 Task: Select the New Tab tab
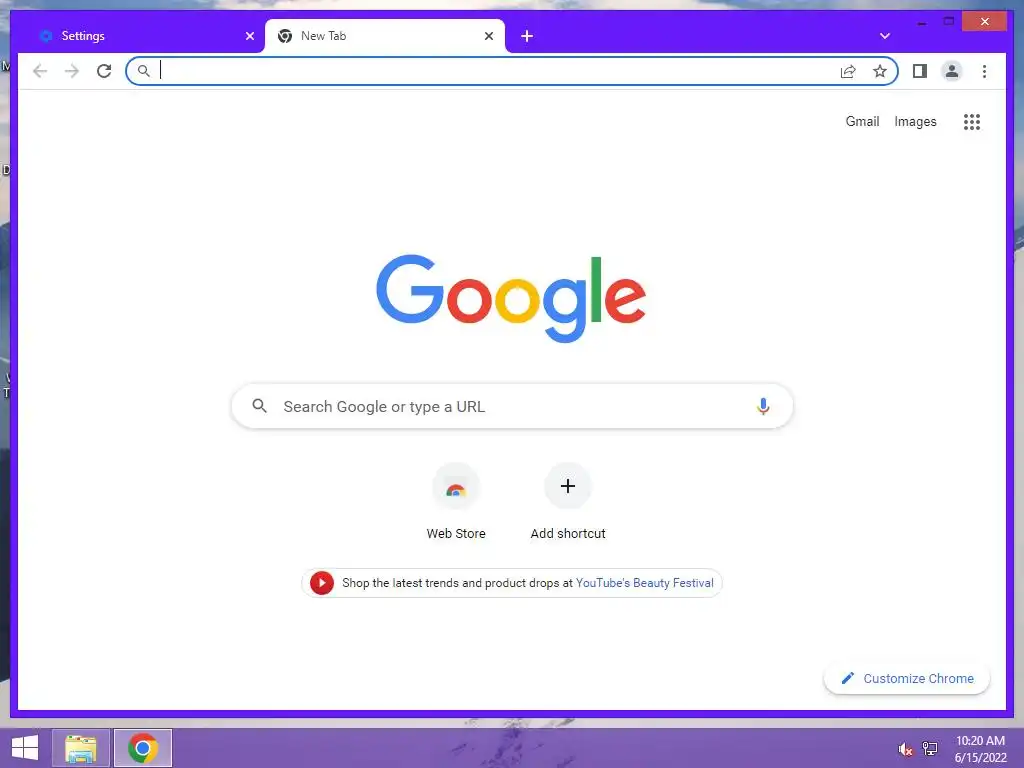385,36
